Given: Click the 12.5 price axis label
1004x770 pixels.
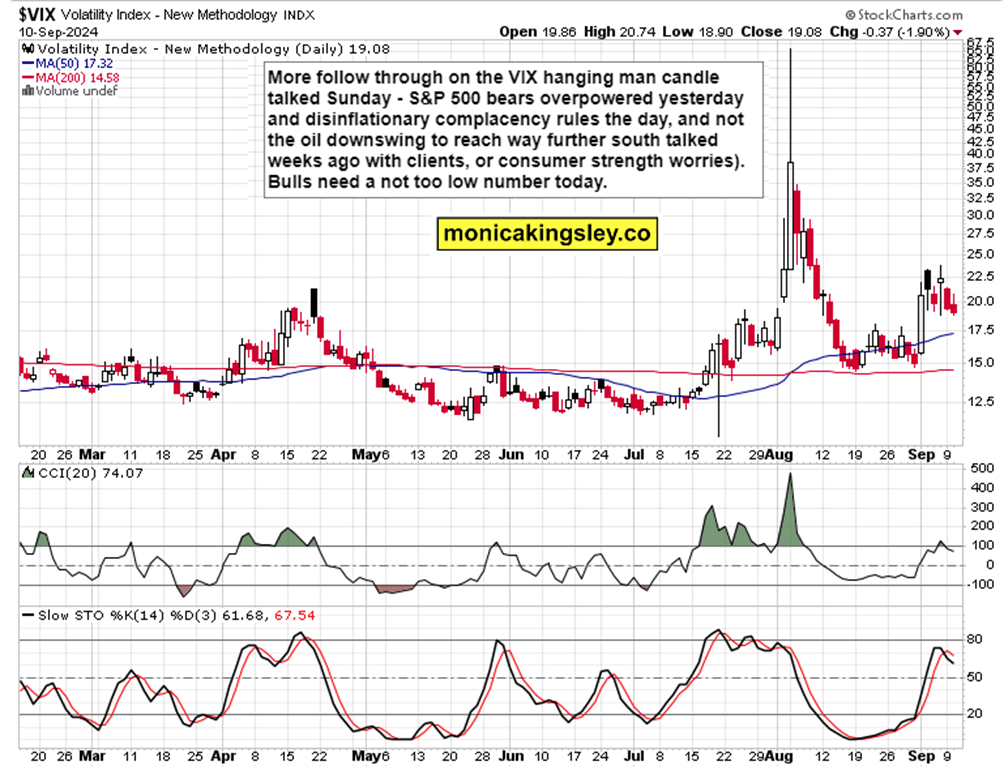Looking at the screenshot, I should [x=980, y=401].
